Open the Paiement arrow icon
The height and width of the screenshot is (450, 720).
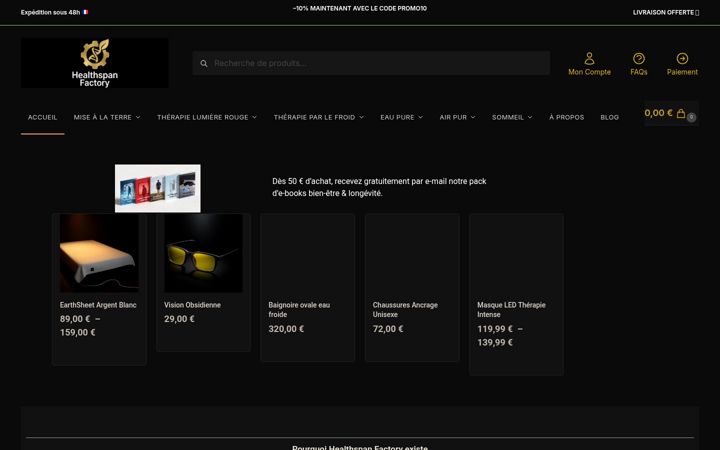click(682, 58)
